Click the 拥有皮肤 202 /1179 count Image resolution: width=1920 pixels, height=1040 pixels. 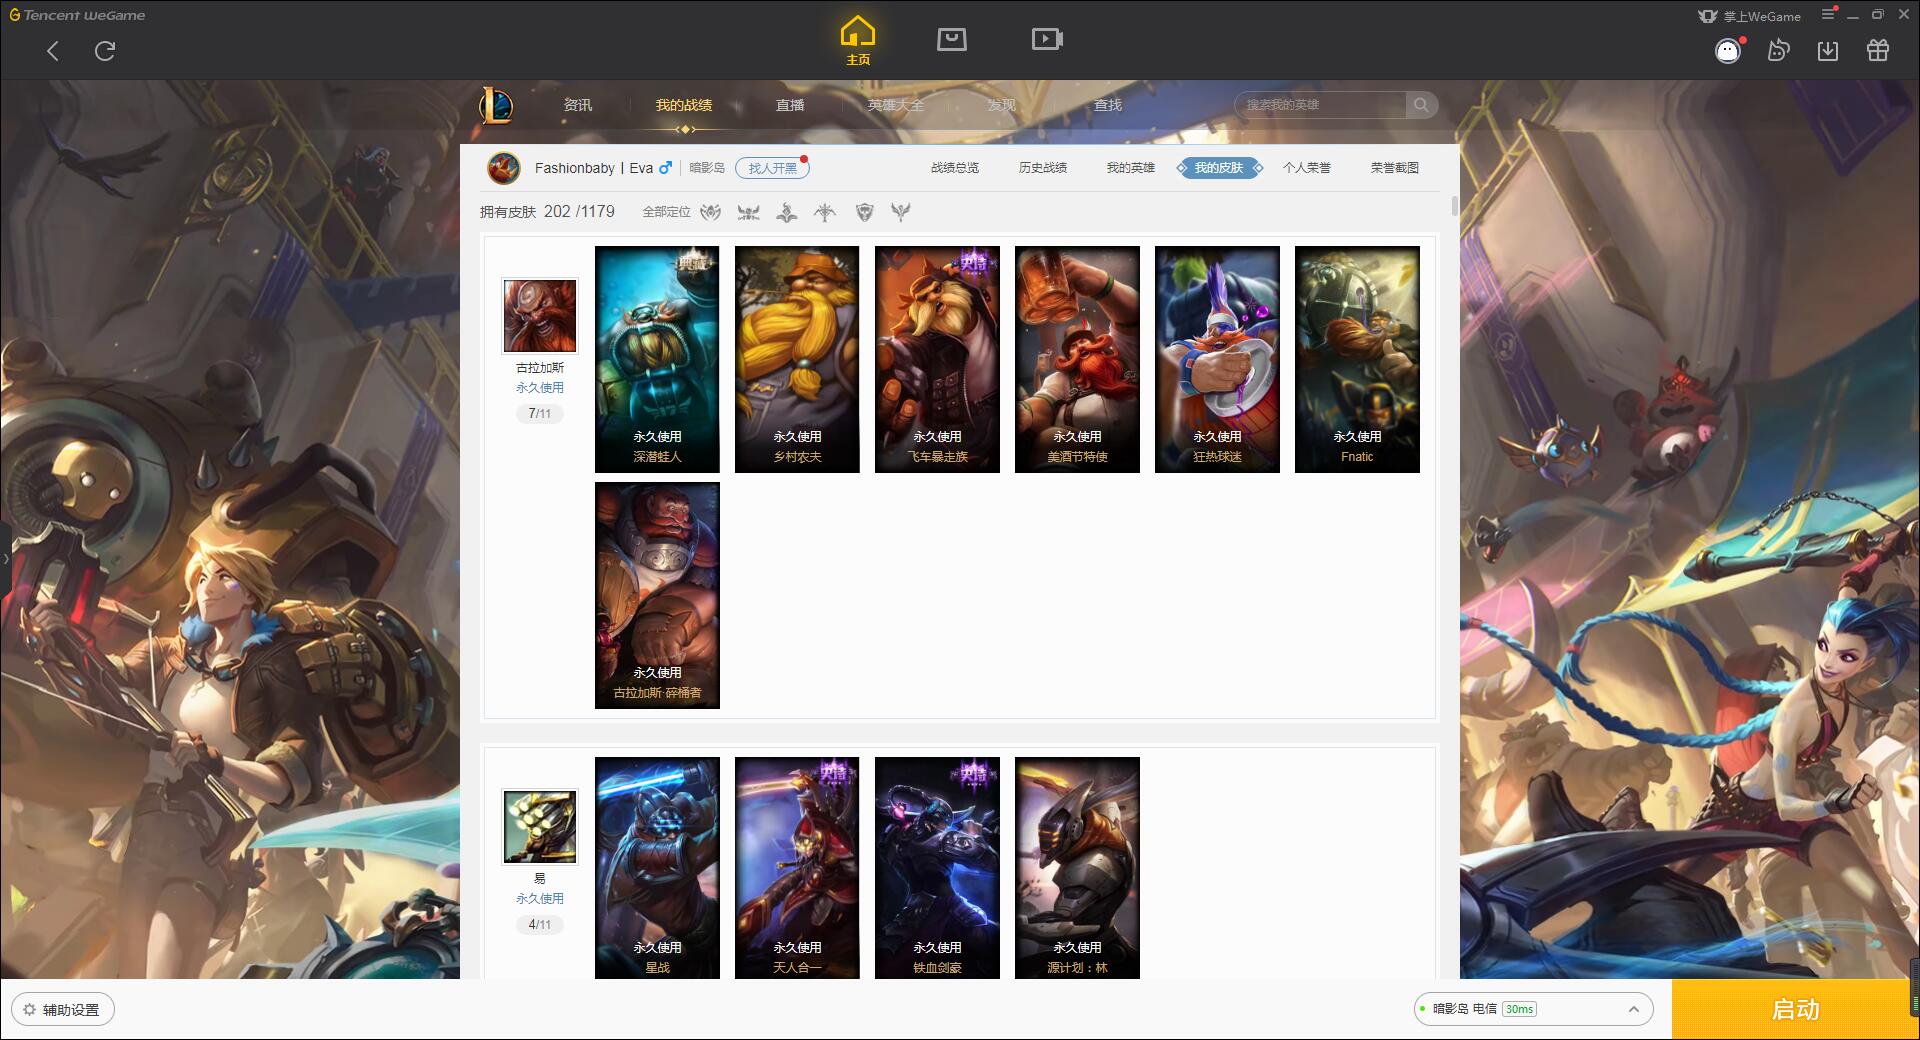point(547,212)
